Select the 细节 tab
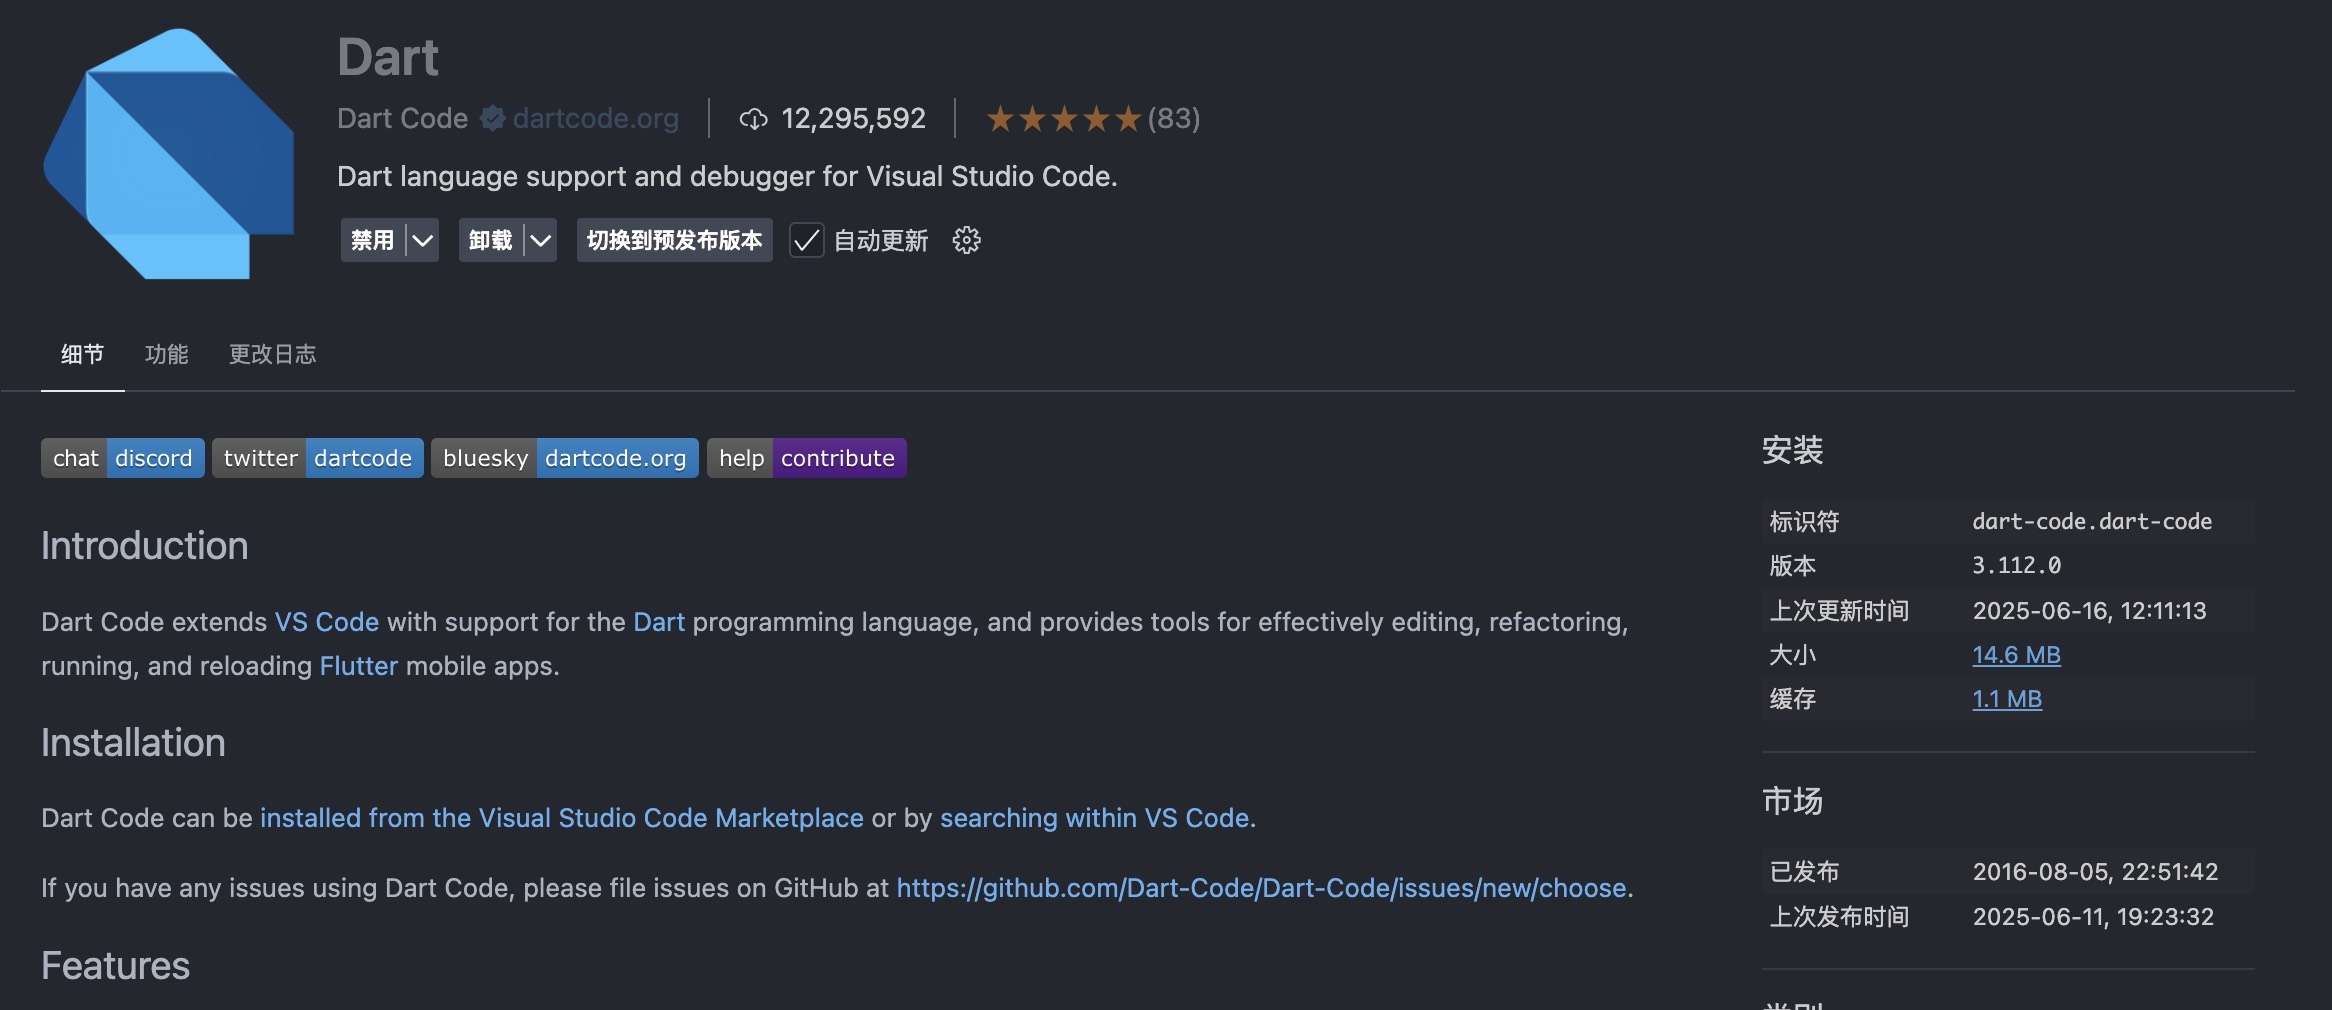2332x1010 pixels. tap(82, 354)
